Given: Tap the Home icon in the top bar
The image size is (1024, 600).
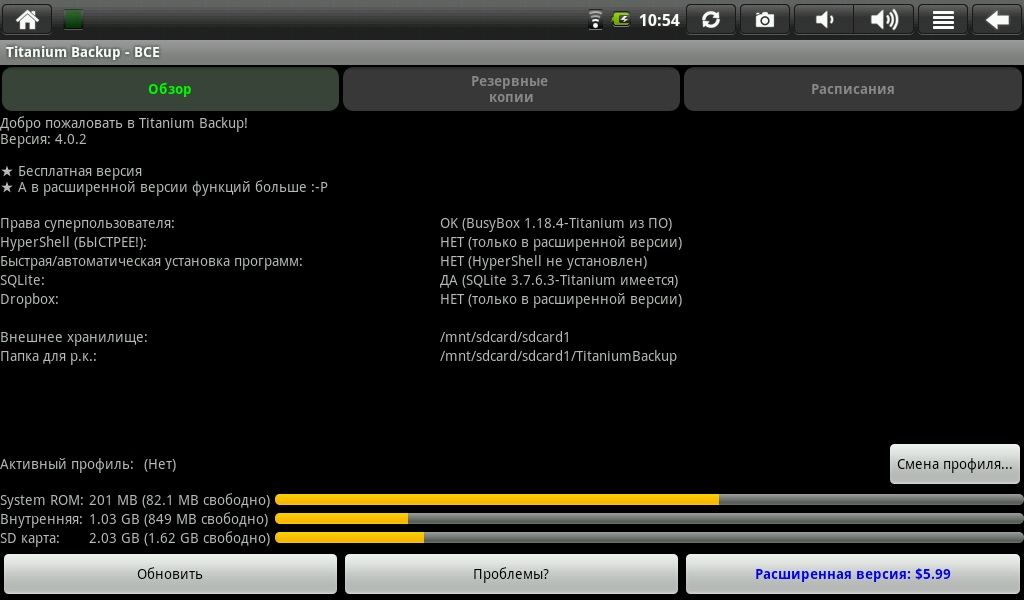Looking at the screenshot, I should [27, 20].
